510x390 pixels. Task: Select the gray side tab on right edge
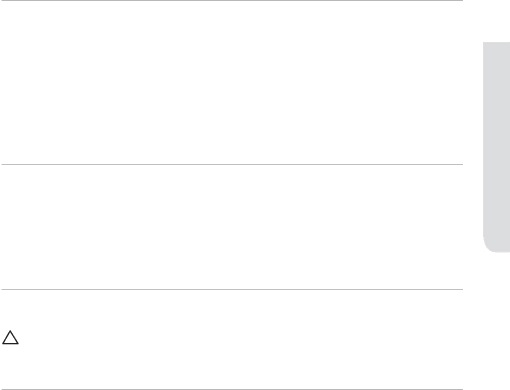496,147
